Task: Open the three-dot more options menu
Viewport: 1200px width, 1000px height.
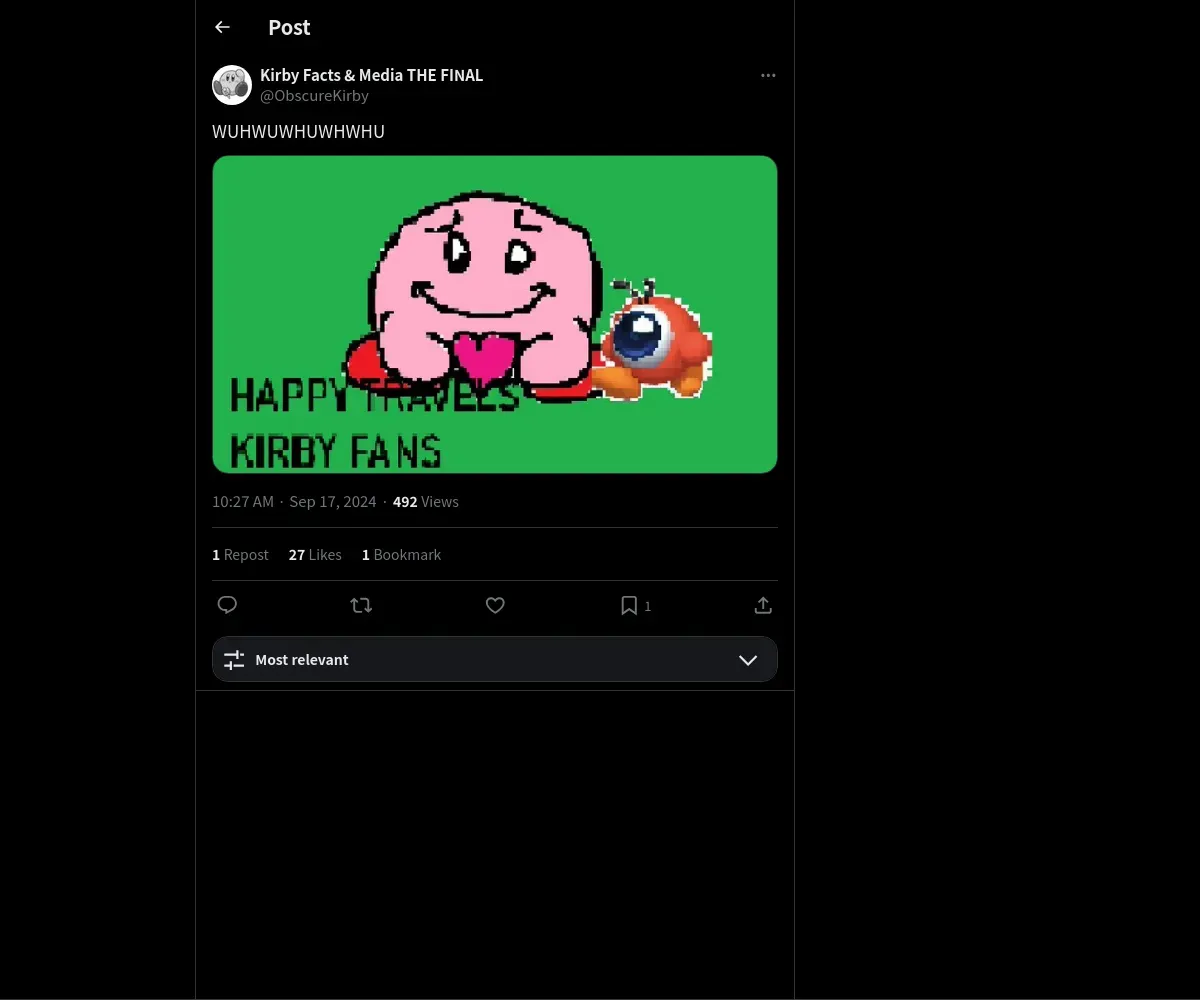Action: tap(768, 75)
